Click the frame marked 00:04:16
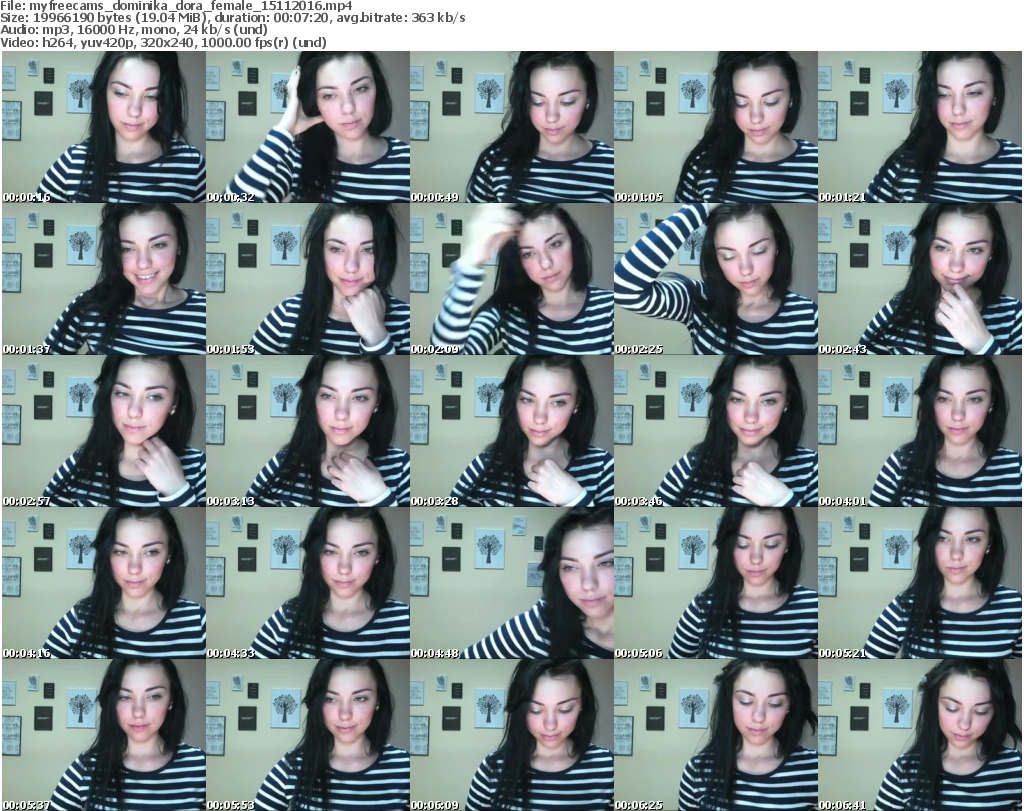Viewport: 1024px width, 811px height. 102,583
